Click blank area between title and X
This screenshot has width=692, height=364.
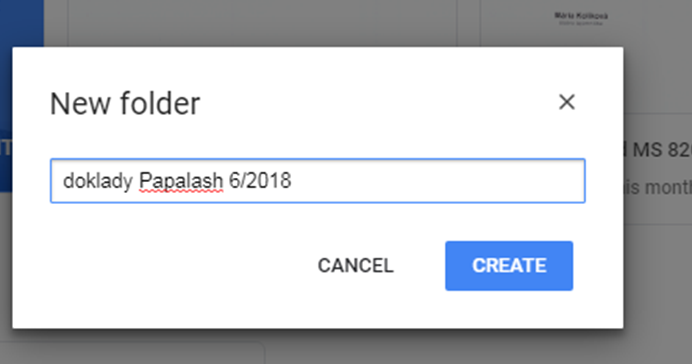click(x=379, y=103)
